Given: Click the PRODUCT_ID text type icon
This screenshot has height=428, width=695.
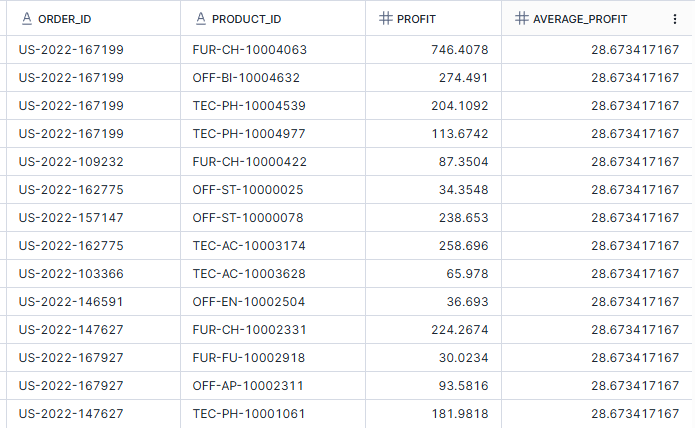Looking at the screenshot, I should [x=202, y=19].
